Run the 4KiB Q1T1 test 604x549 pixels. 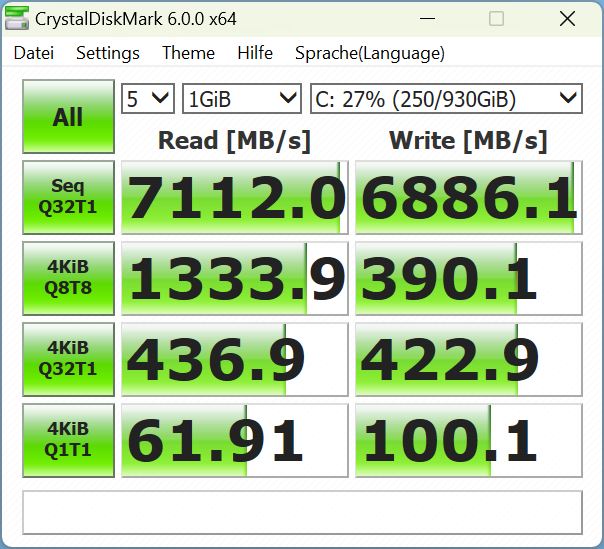69,440
